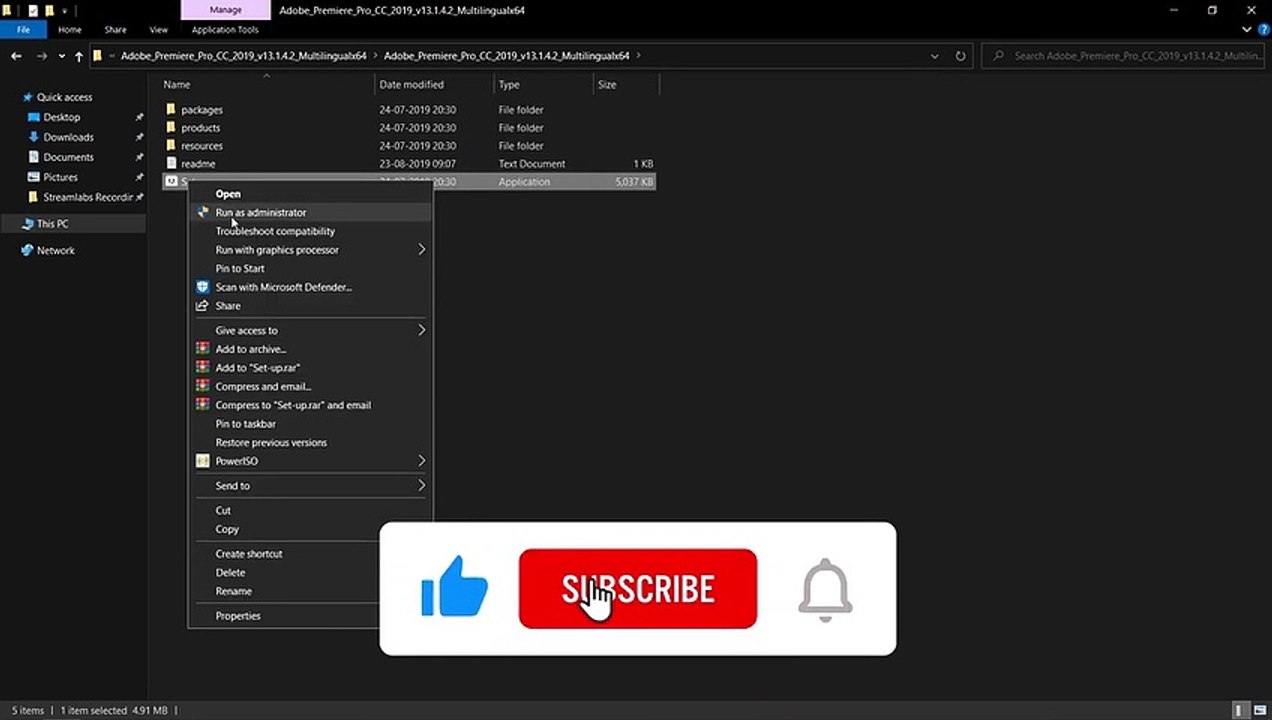1272x720 pixels.
Task: Click WinRAR icon beside Add to archive
Action: pyautogui.click(x=203, y=349)
